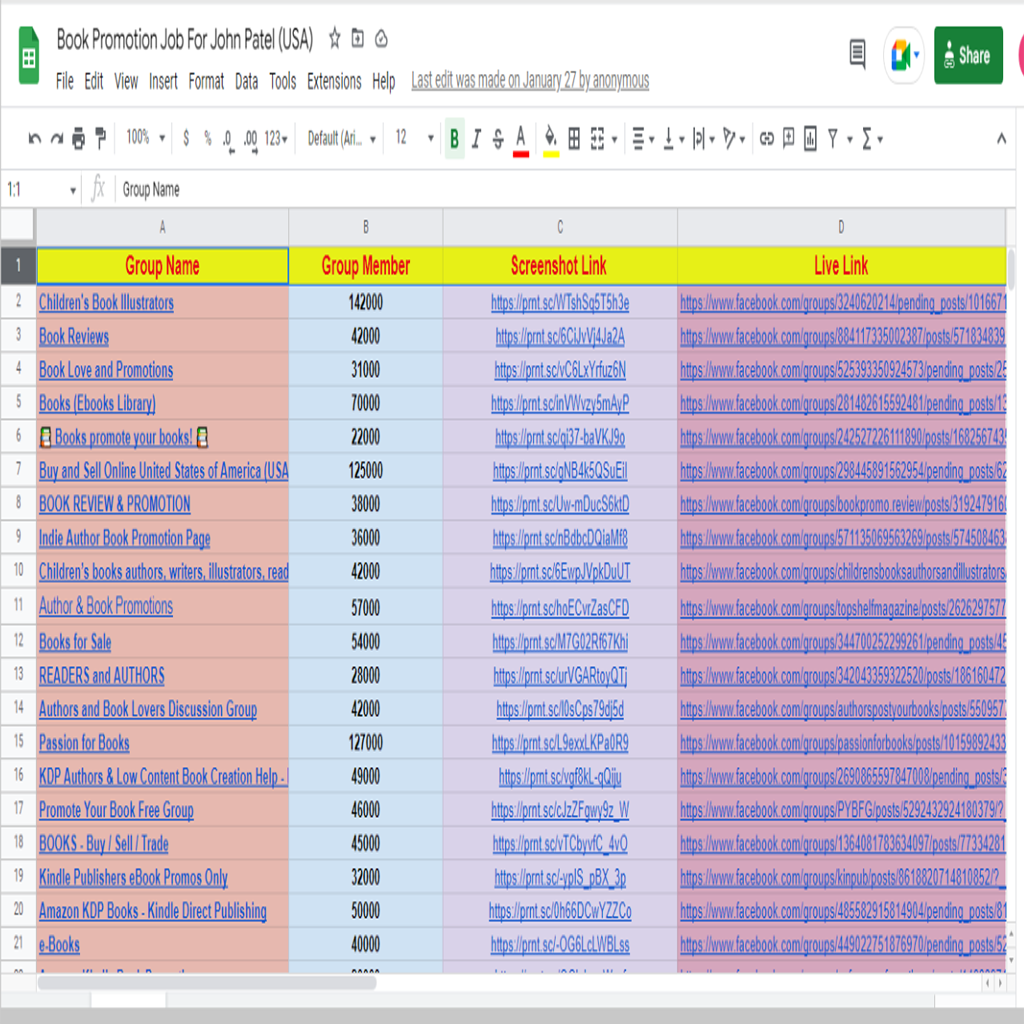Open the Last edit was made link
1024x1024 pixels.
(530, 80)
